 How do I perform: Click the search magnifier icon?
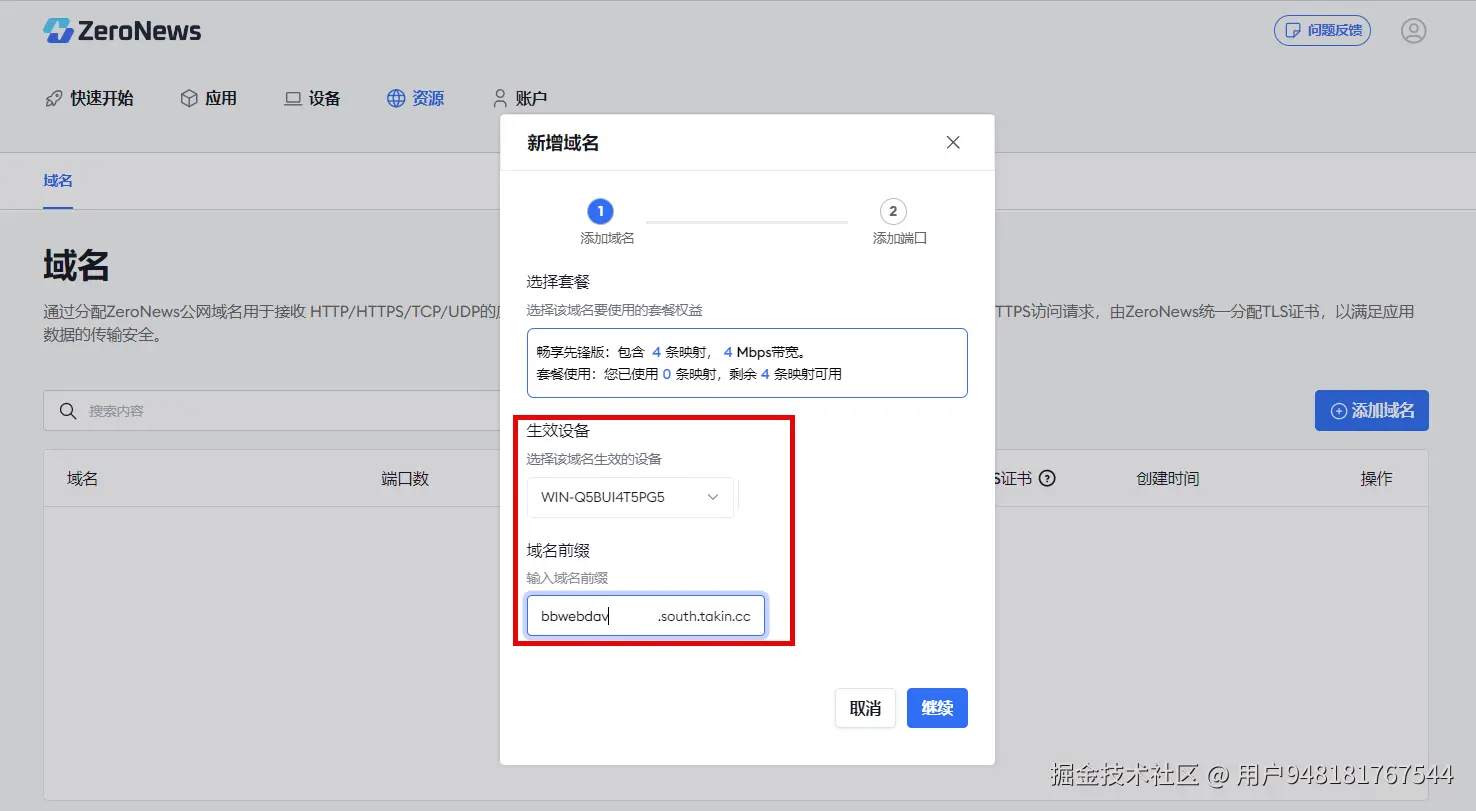pyautogui.click(x=68, y=411)
